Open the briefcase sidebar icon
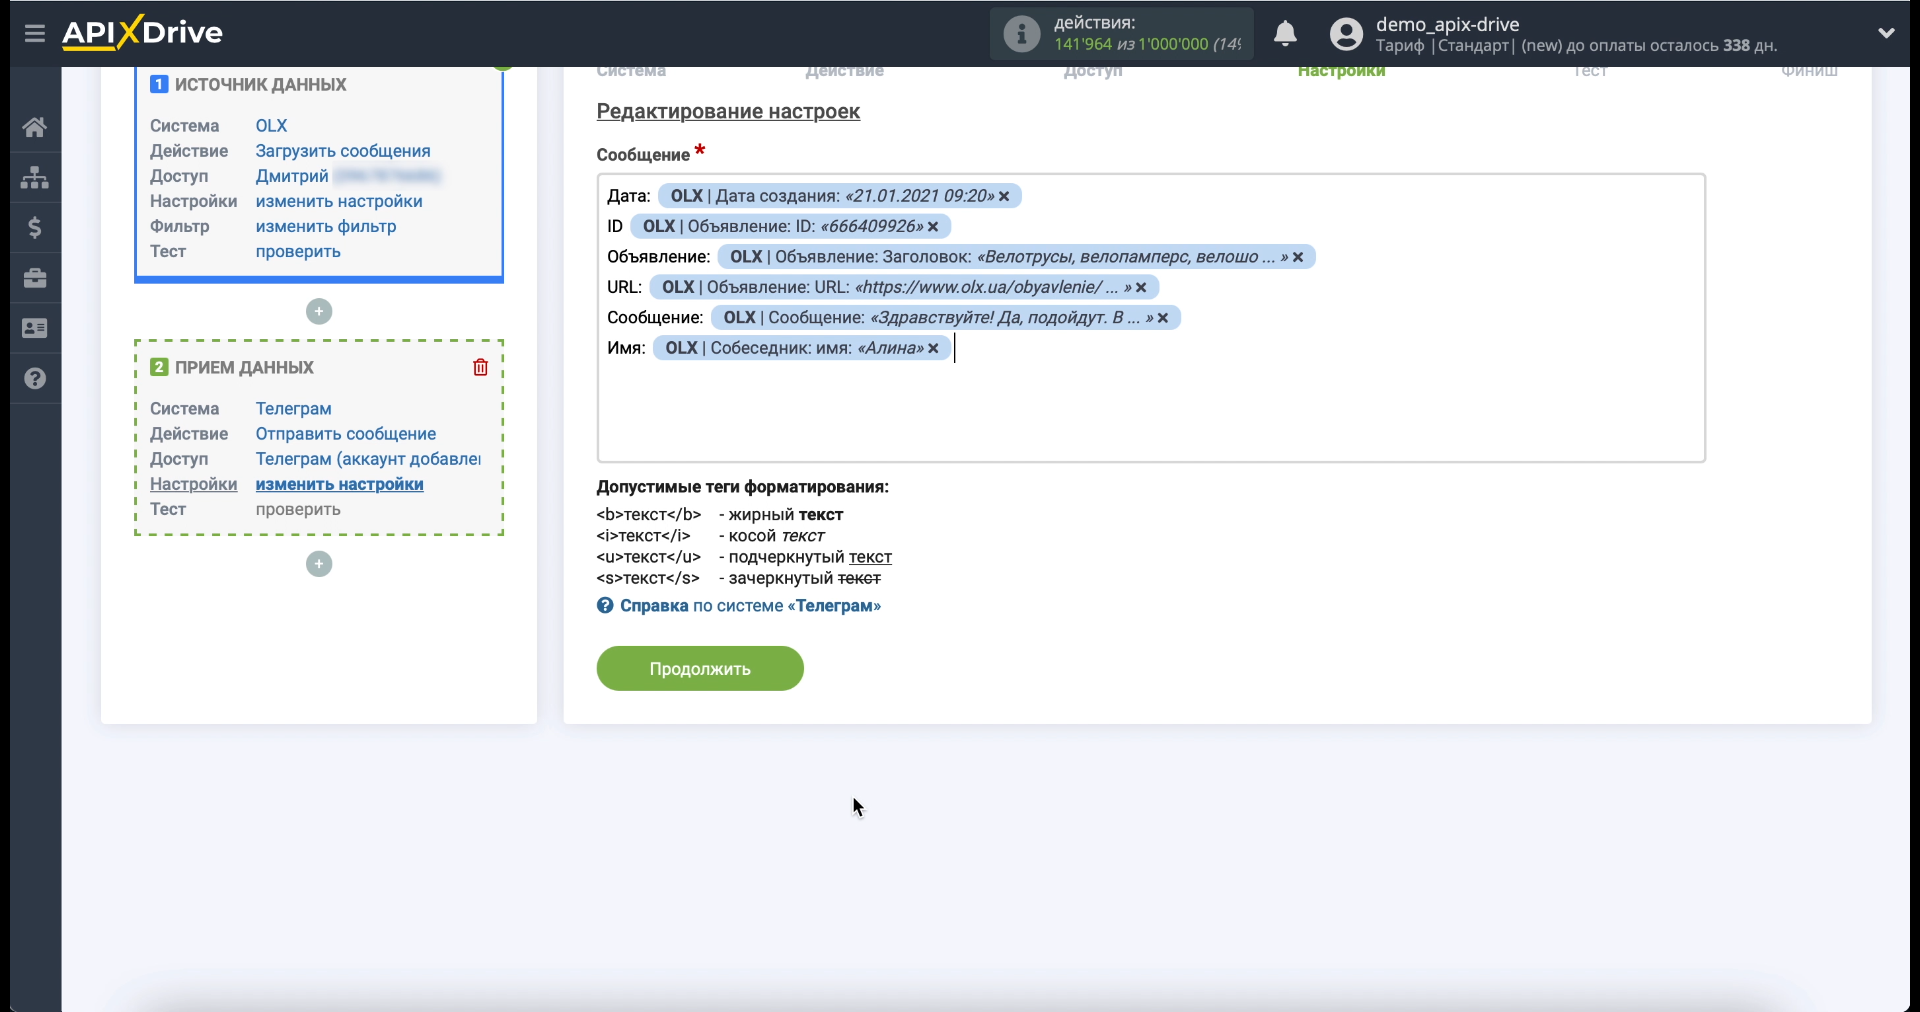 35,278
